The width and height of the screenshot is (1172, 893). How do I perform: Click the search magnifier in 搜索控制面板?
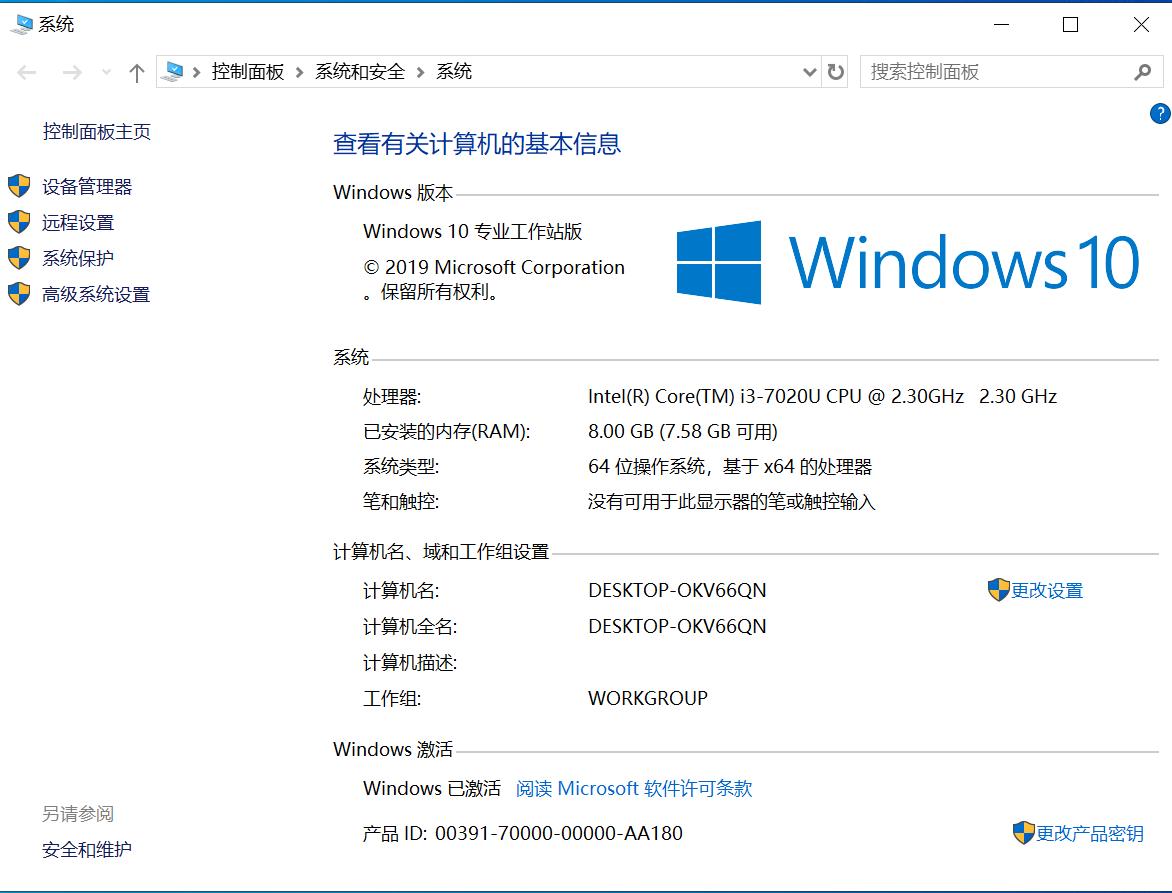(x=1143, y=71)
